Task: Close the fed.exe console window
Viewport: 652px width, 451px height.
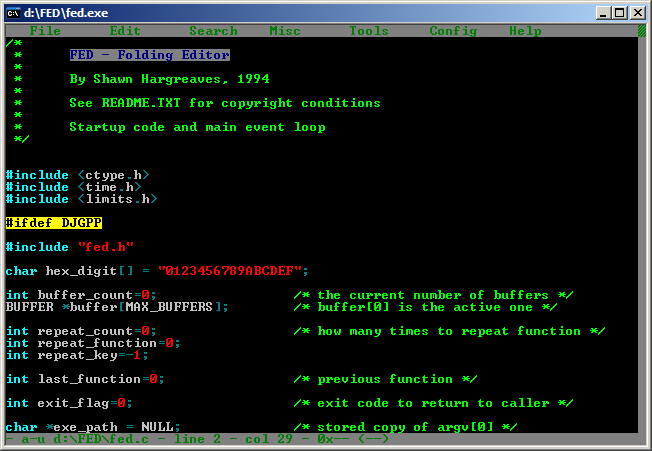Action: pyautogui.click(x=638, y=12)
